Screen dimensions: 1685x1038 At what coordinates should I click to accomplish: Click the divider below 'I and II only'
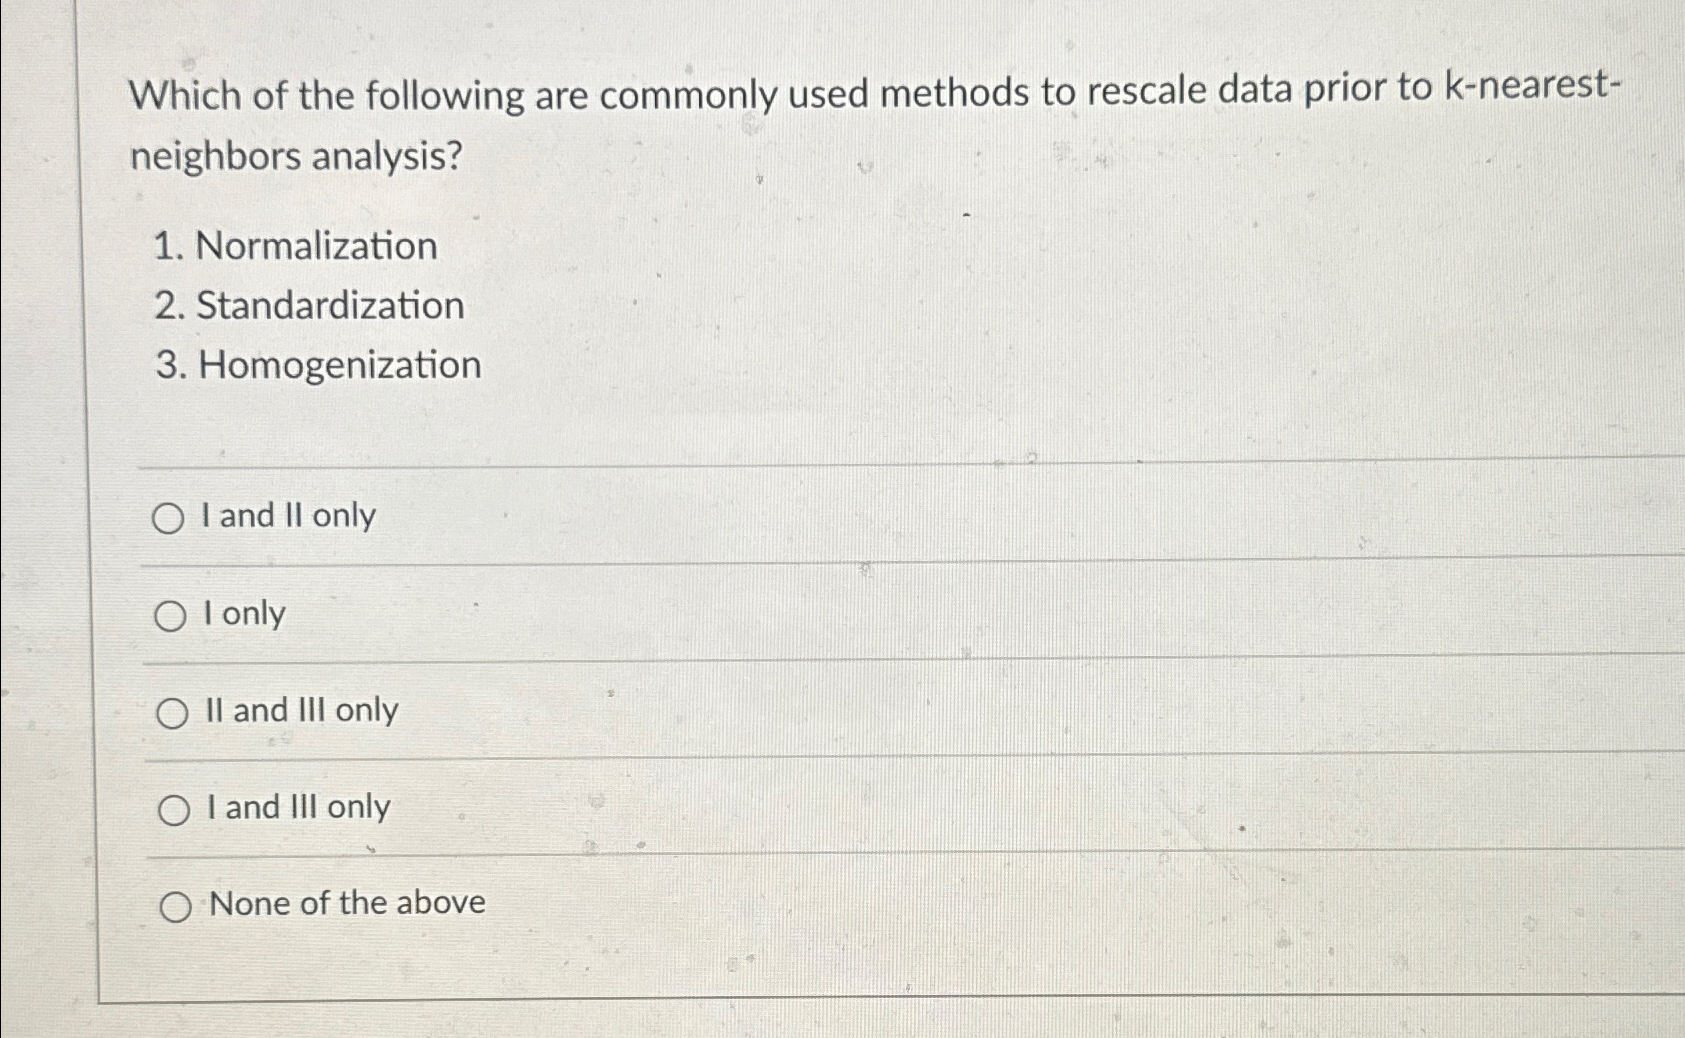(800, 563)
